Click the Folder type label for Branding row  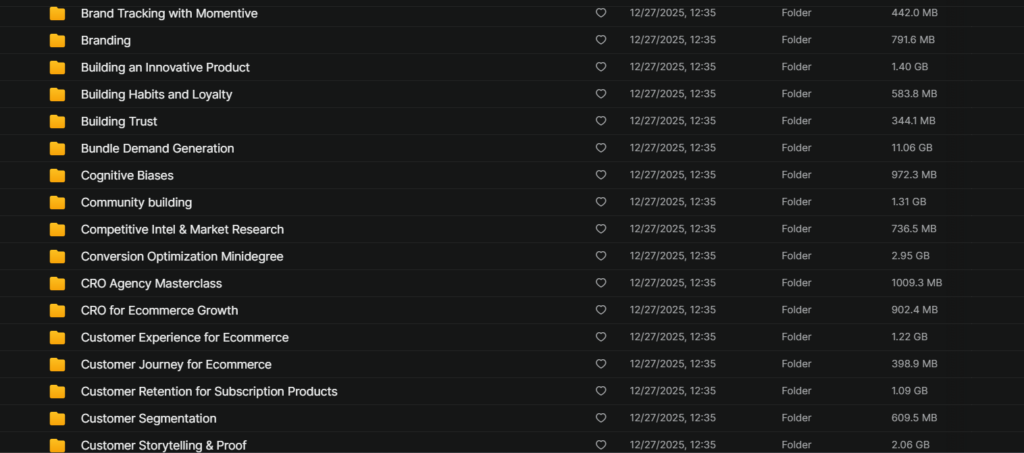(x=796, y=41)
